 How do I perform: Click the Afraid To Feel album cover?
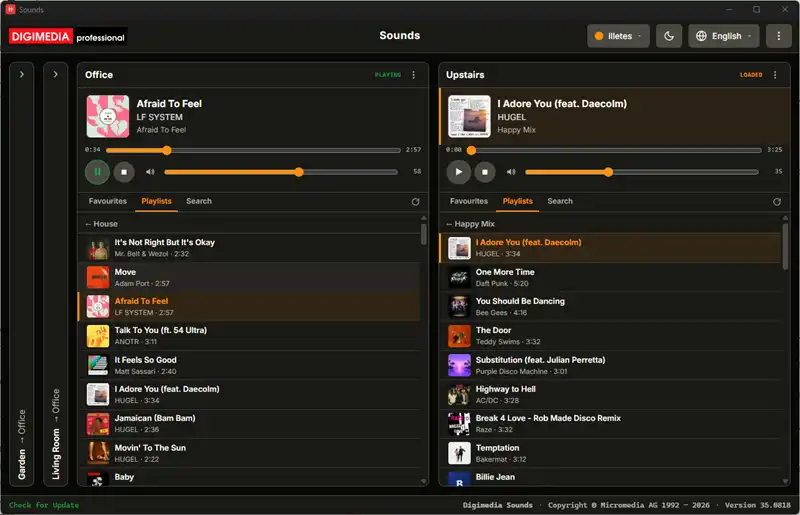(108, 116)
